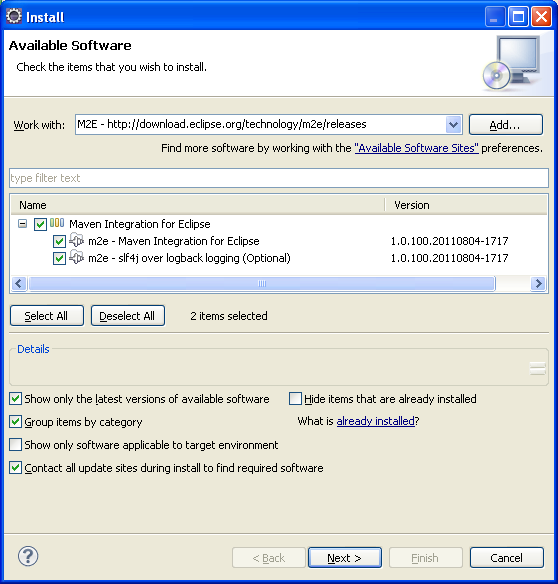
Task: Sort by the Version column header
Action: [466, 205]
